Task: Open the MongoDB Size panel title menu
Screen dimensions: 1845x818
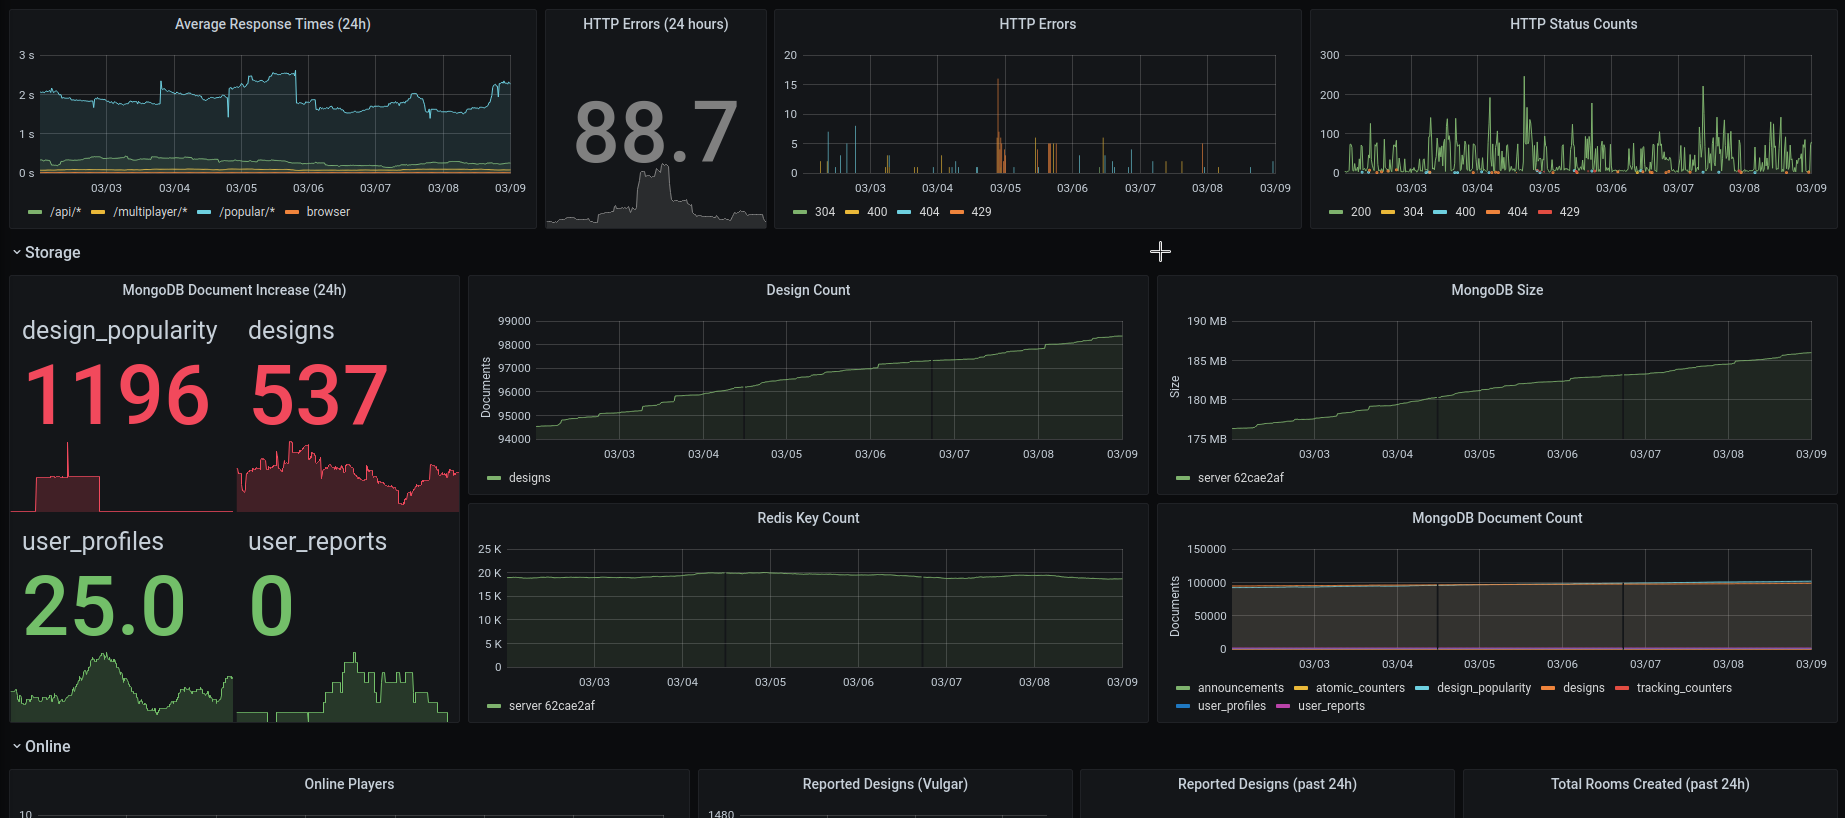Action: [x=1497, y=290]
